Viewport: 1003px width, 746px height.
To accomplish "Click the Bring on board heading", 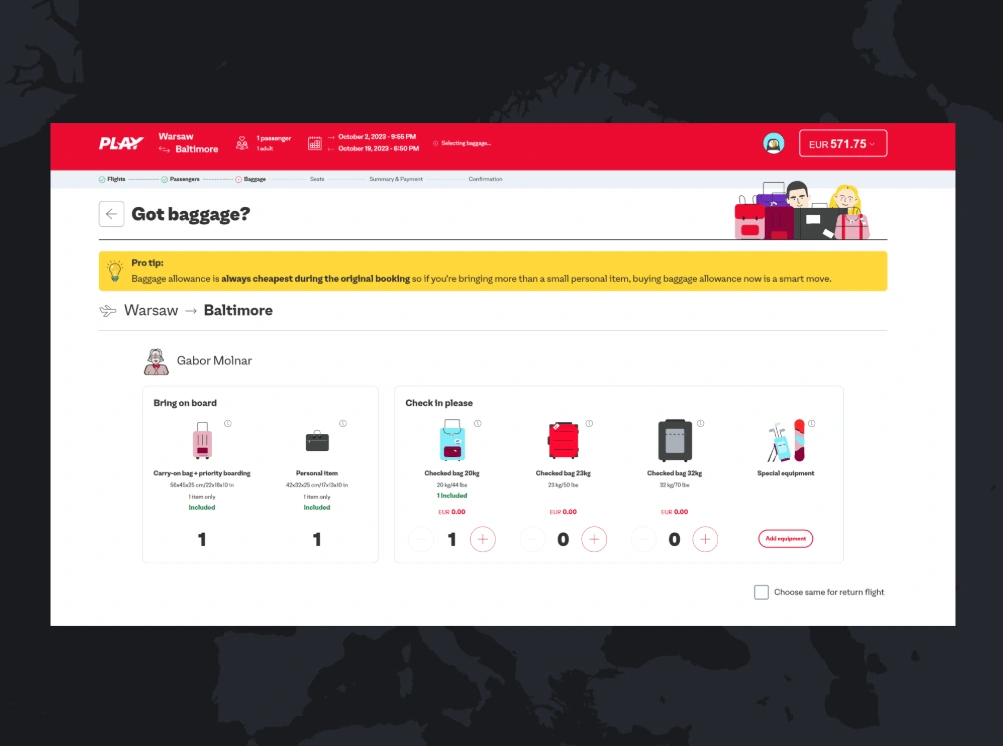I will 185,403.
